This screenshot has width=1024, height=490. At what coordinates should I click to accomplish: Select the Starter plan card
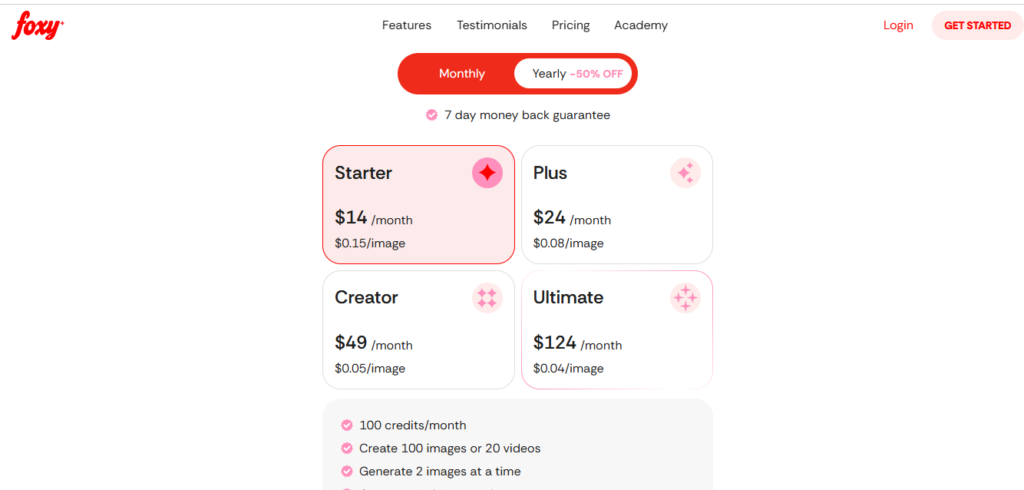tap(418, 205)
